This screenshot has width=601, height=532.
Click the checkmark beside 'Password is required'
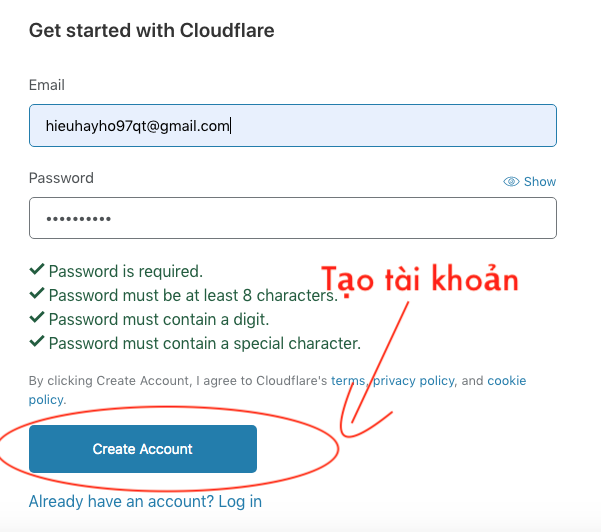(x=37, y=270)
